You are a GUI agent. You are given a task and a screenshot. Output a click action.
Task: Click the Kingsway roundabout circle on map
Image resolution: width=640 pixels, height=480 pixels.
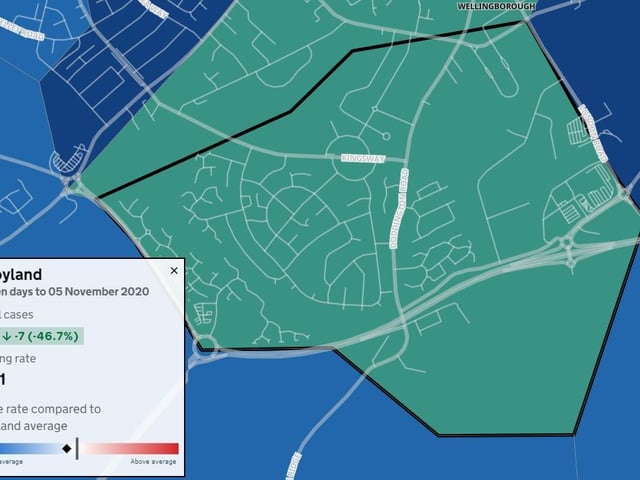click(x=349, y=158)
